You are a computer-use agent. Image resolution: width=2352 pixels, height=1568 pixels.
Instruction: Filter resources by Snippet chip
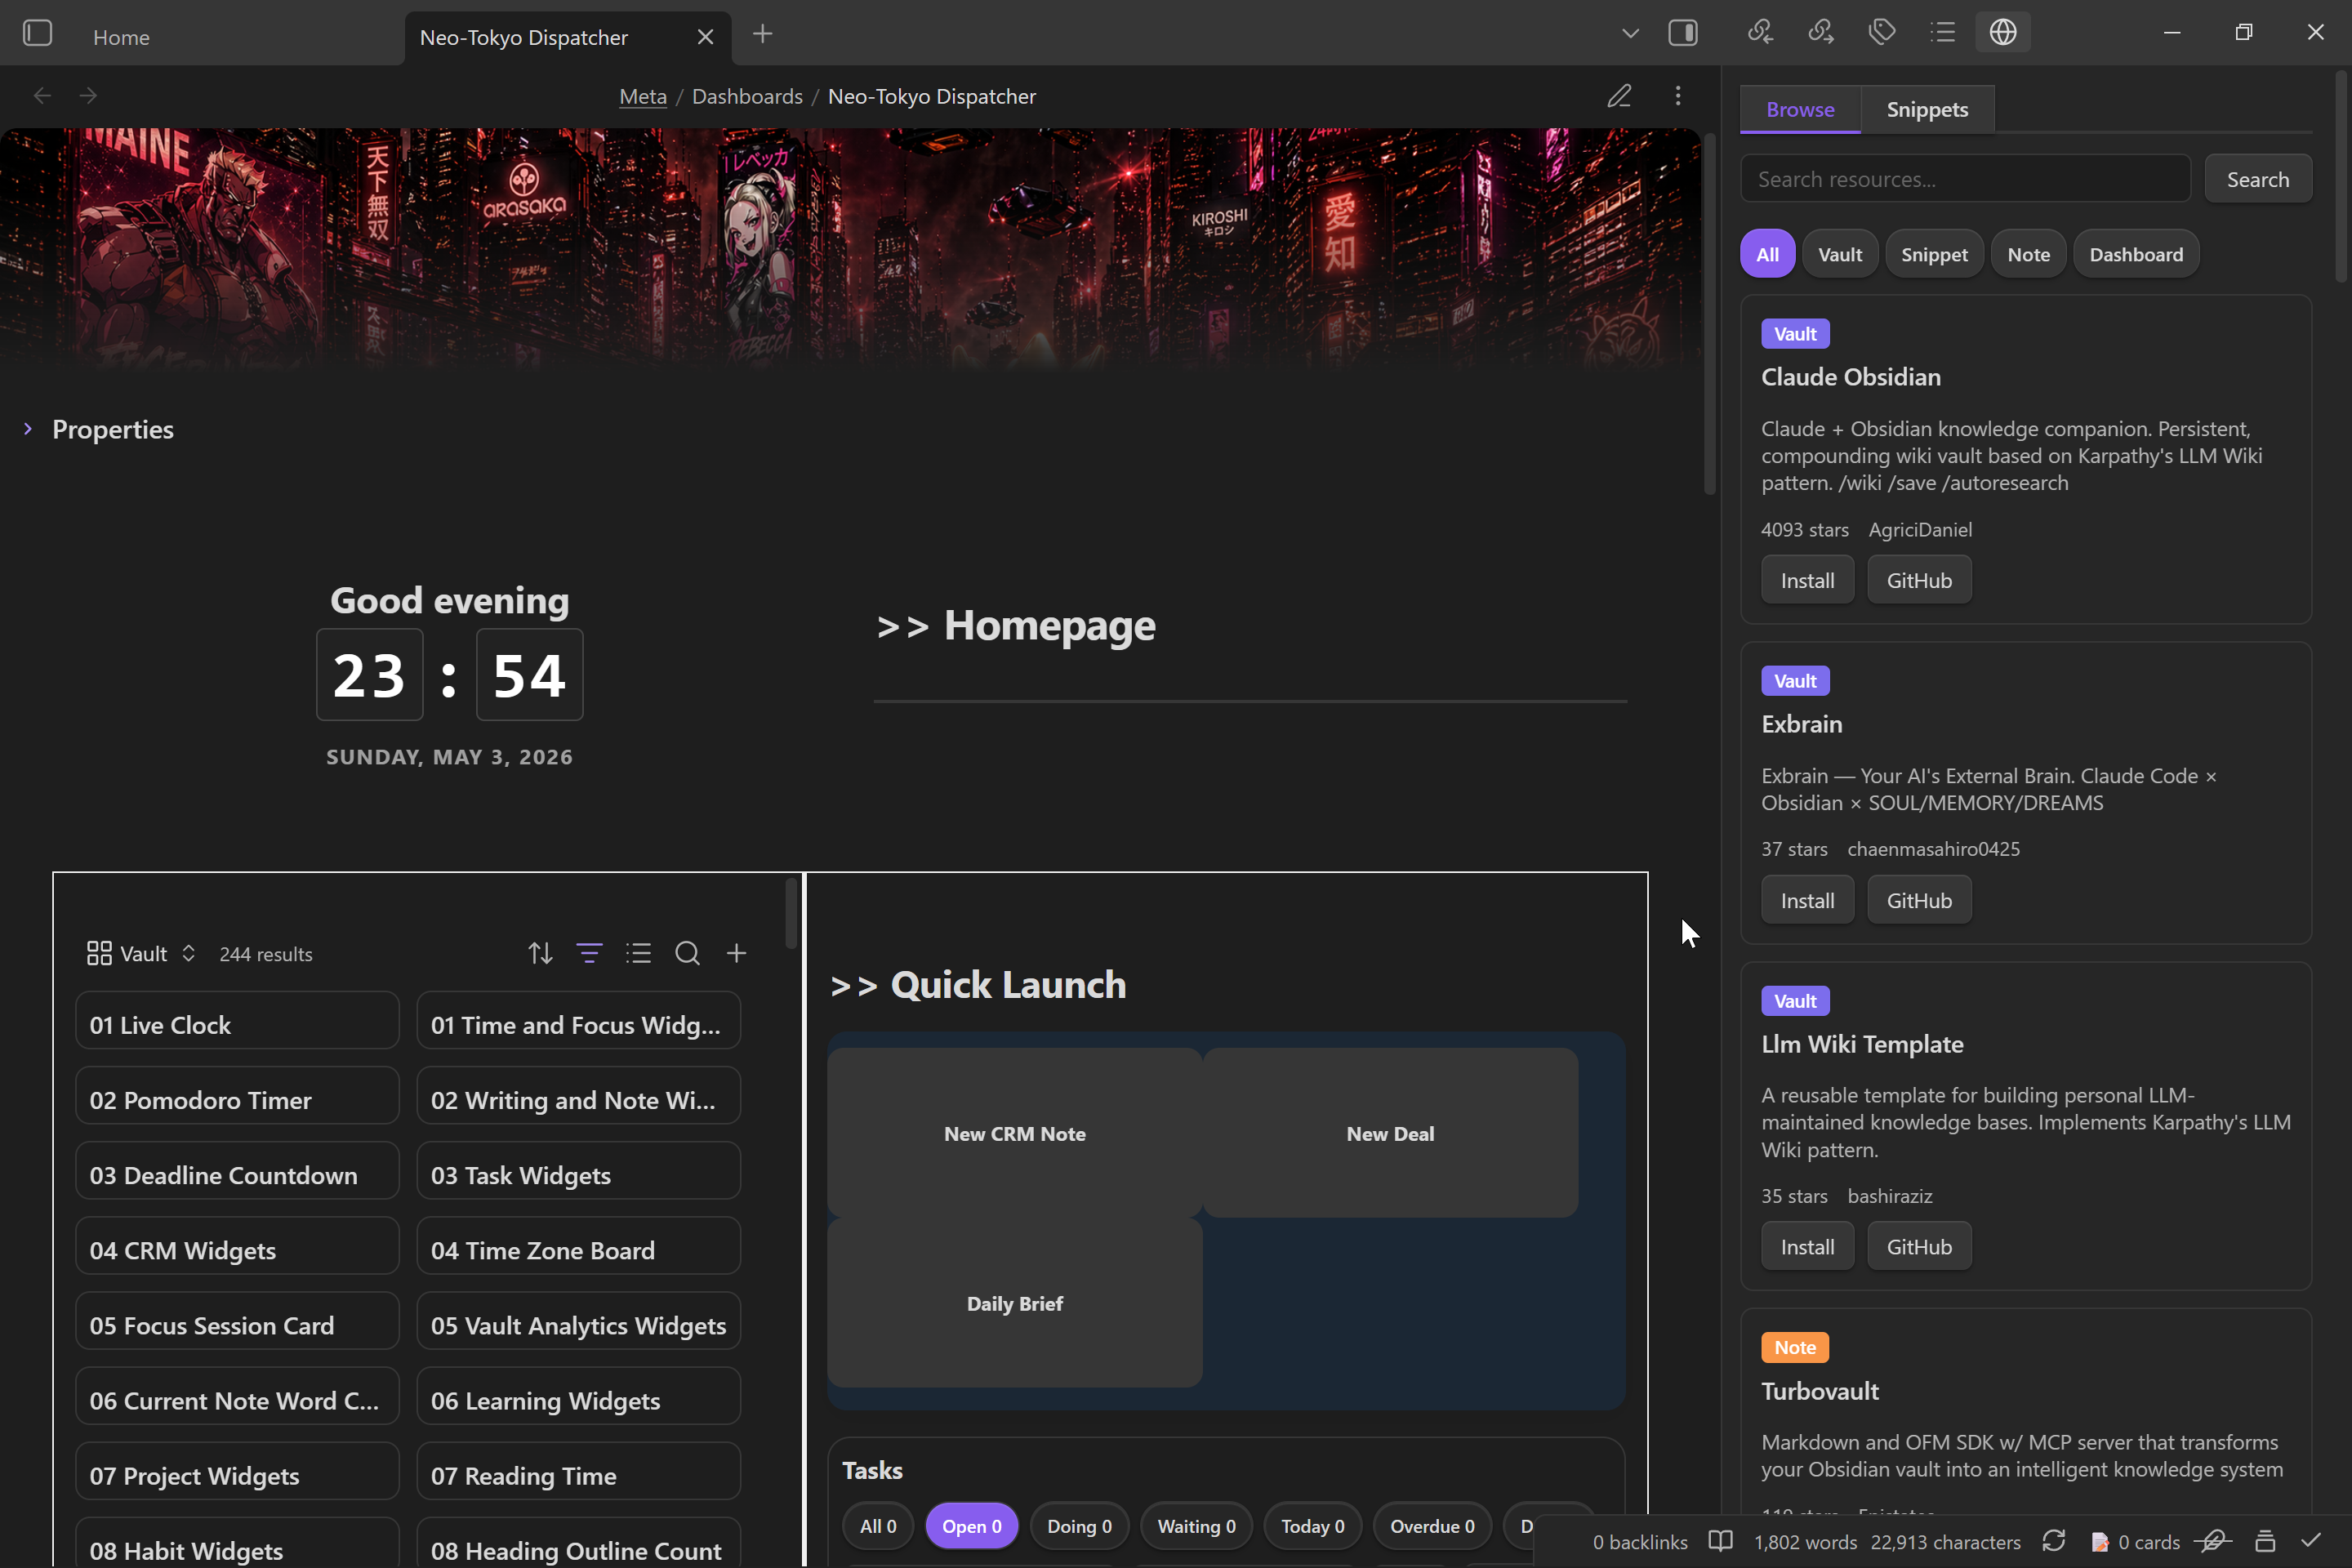(x=1934, y=254)
